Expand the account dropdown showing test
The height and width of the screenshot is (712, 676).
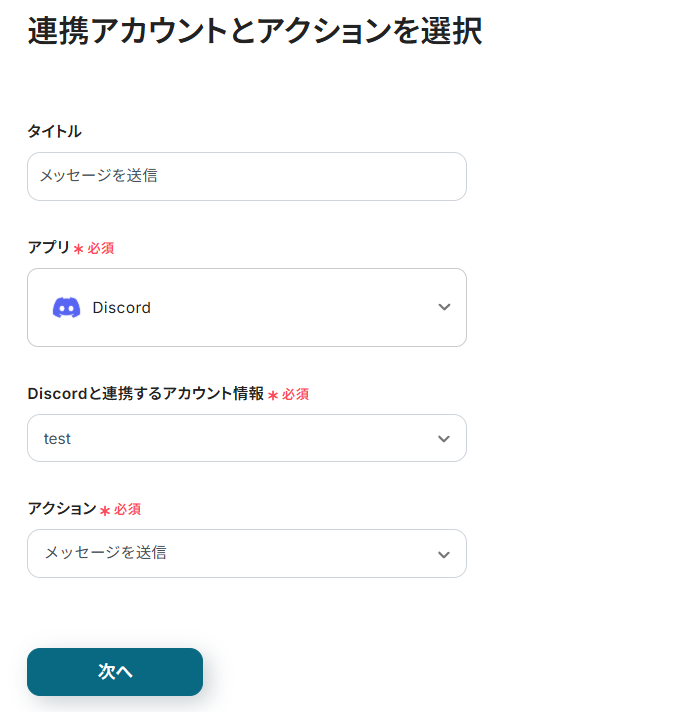pos(246,439)
